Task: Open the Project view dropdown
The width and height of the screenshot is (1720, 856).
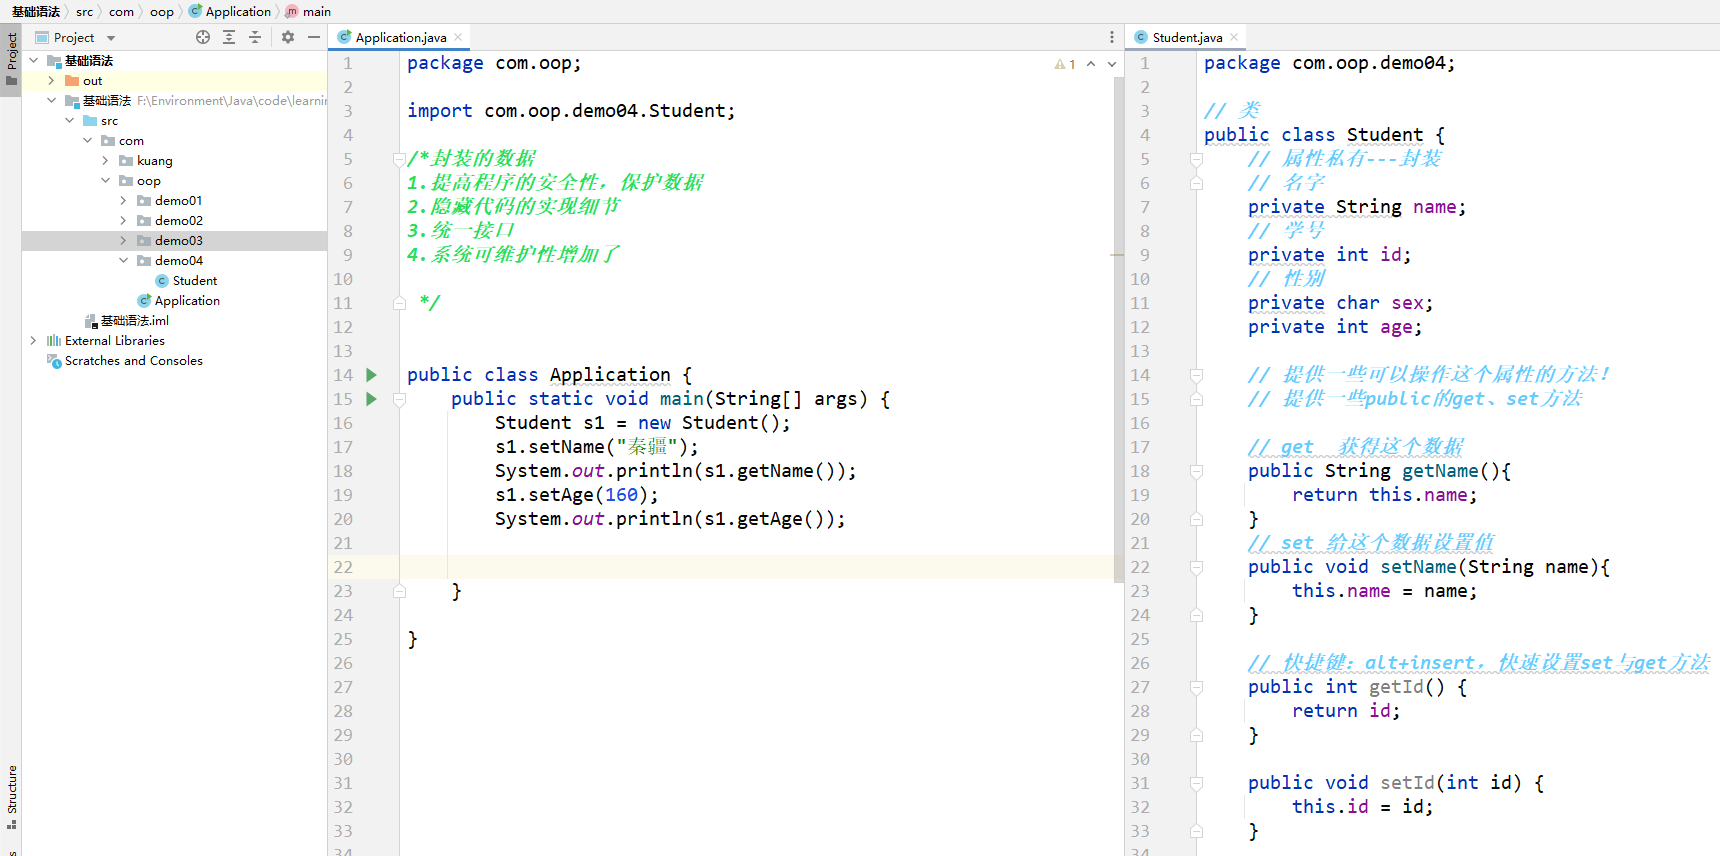Action: (111, 38)
